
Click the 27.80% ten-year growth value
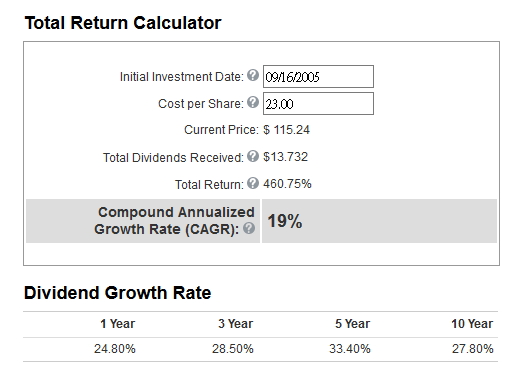(473, 349)
